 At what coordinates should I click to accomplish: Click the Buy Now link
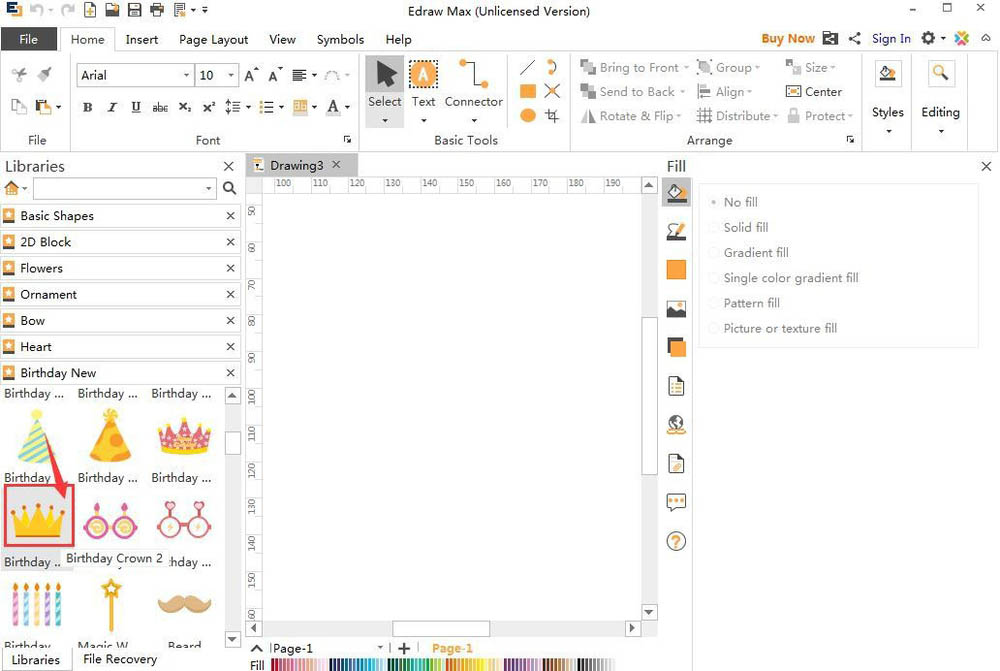click(787, 39)
